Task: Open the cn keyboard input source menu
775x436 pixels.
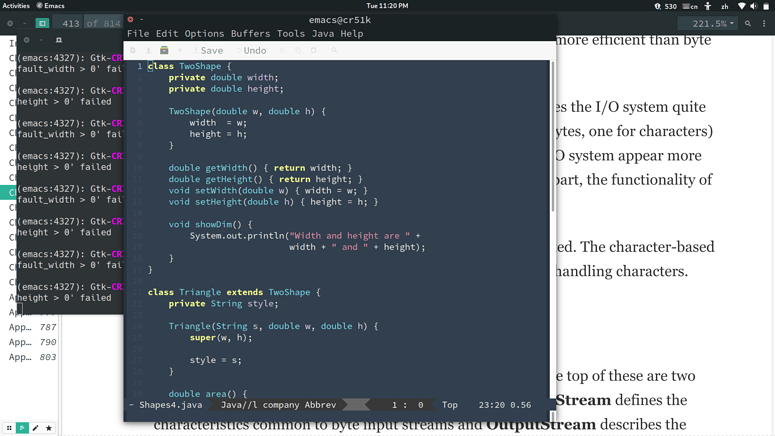Action: click(689, 6)
